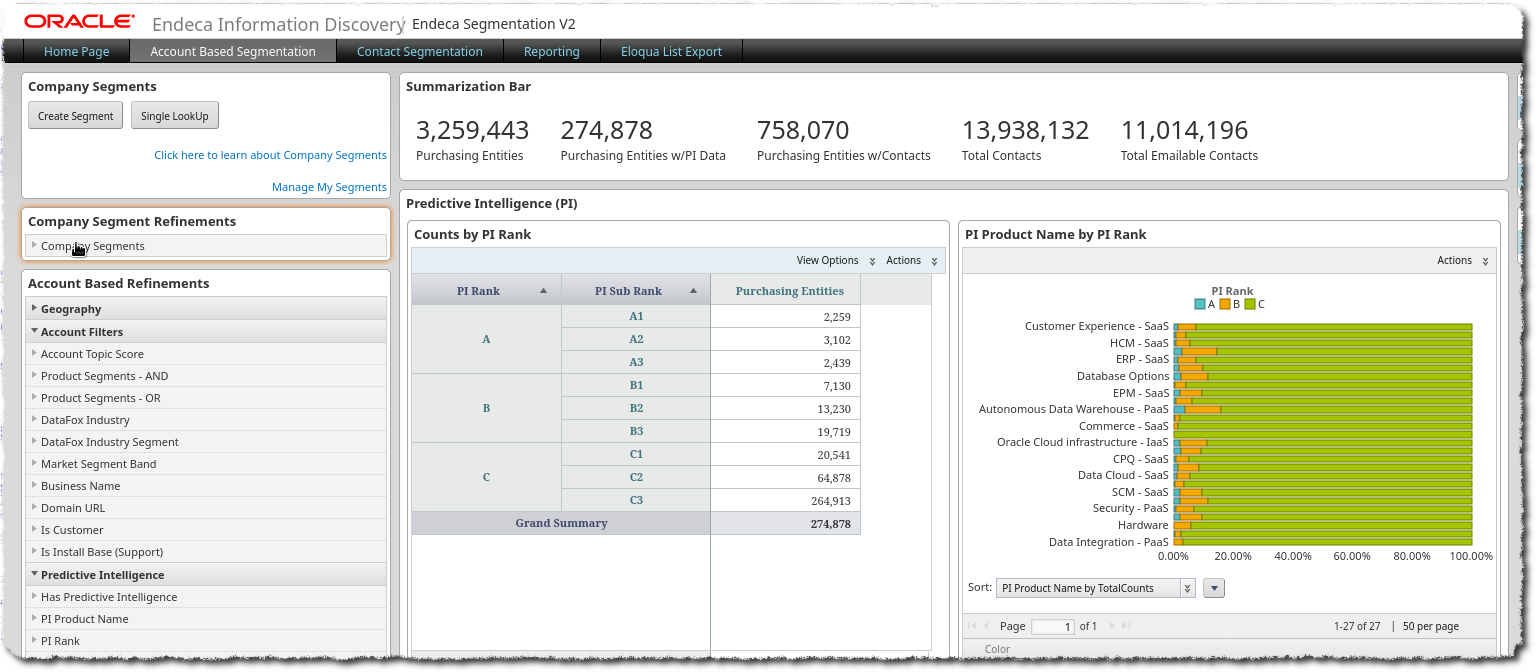Toggle sort order on the PI Rank column

(x=540, y=290)
